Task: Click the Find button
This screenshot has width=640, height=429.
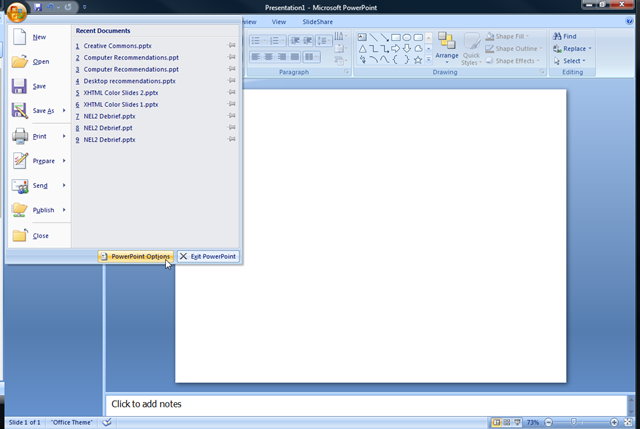Action: (x=564, y=36)
